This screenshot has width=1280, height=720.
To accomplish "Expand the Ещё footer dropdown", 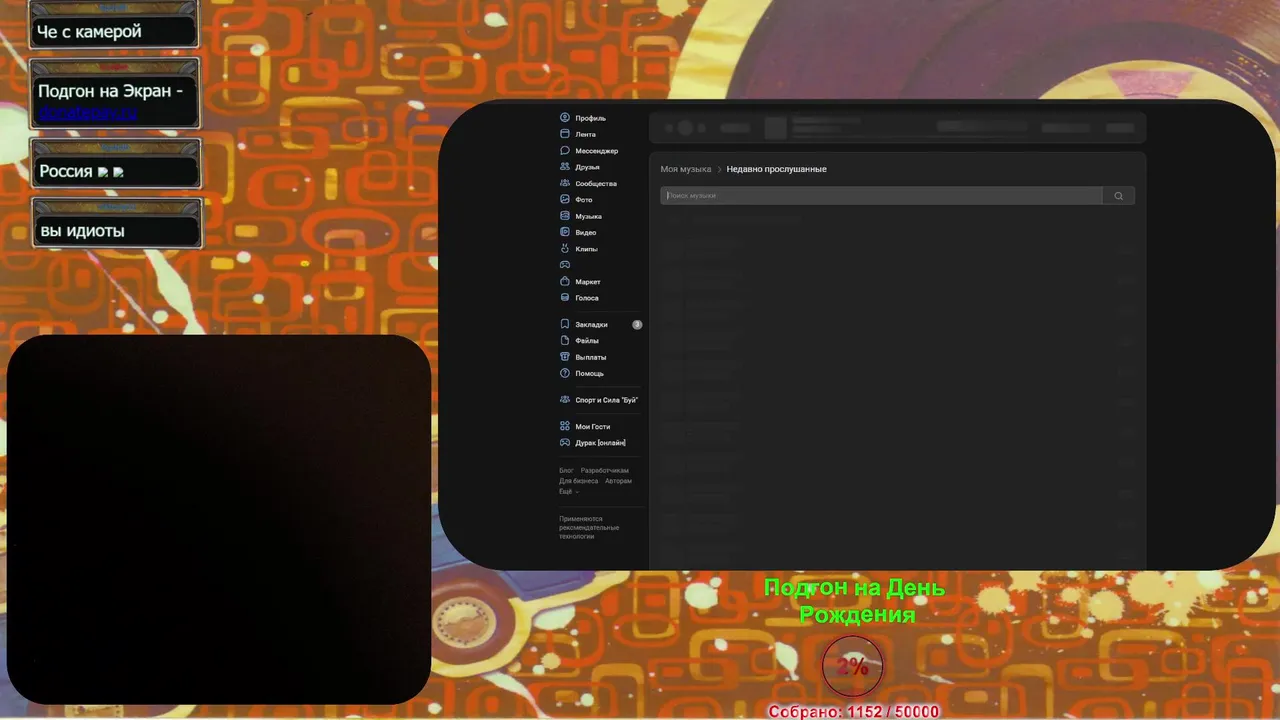I will [x=568, y=491].
